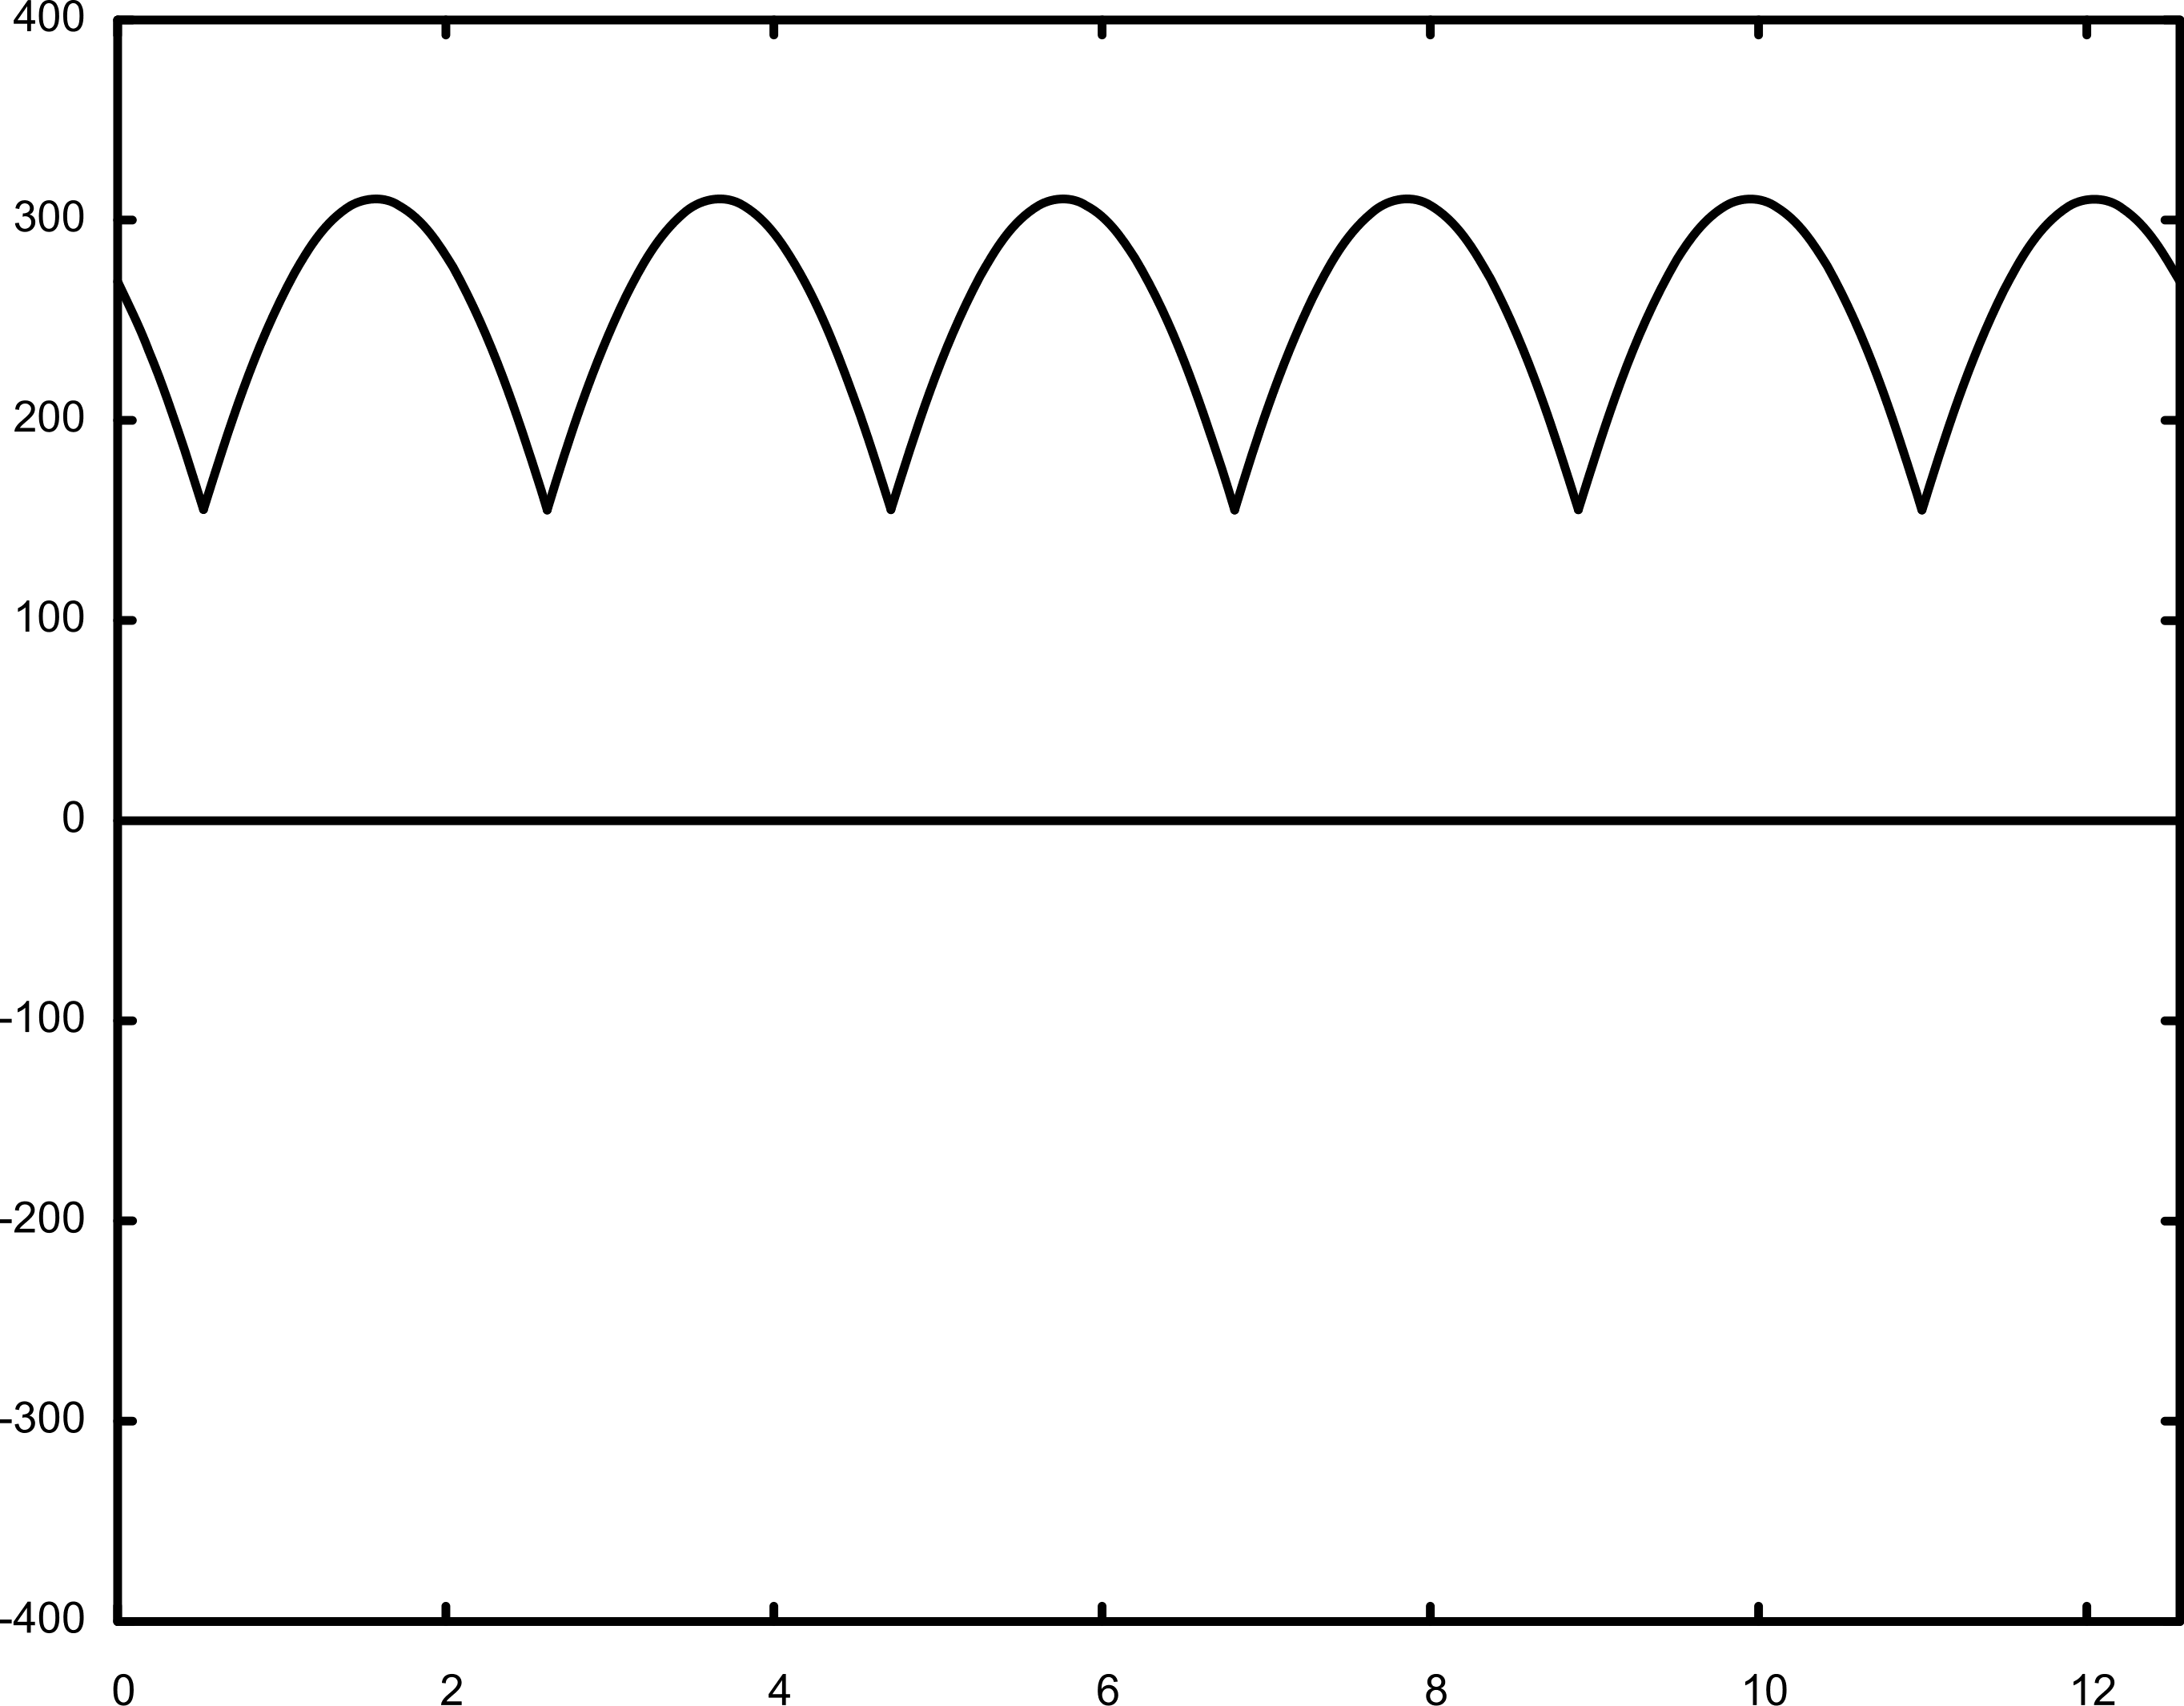Click the rightmost sharp cusp near x=11

click(1922, 510)
